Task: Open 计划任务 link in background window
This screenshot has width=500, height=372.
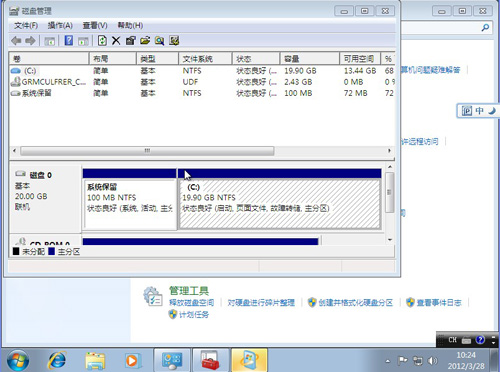Action: 194,314
